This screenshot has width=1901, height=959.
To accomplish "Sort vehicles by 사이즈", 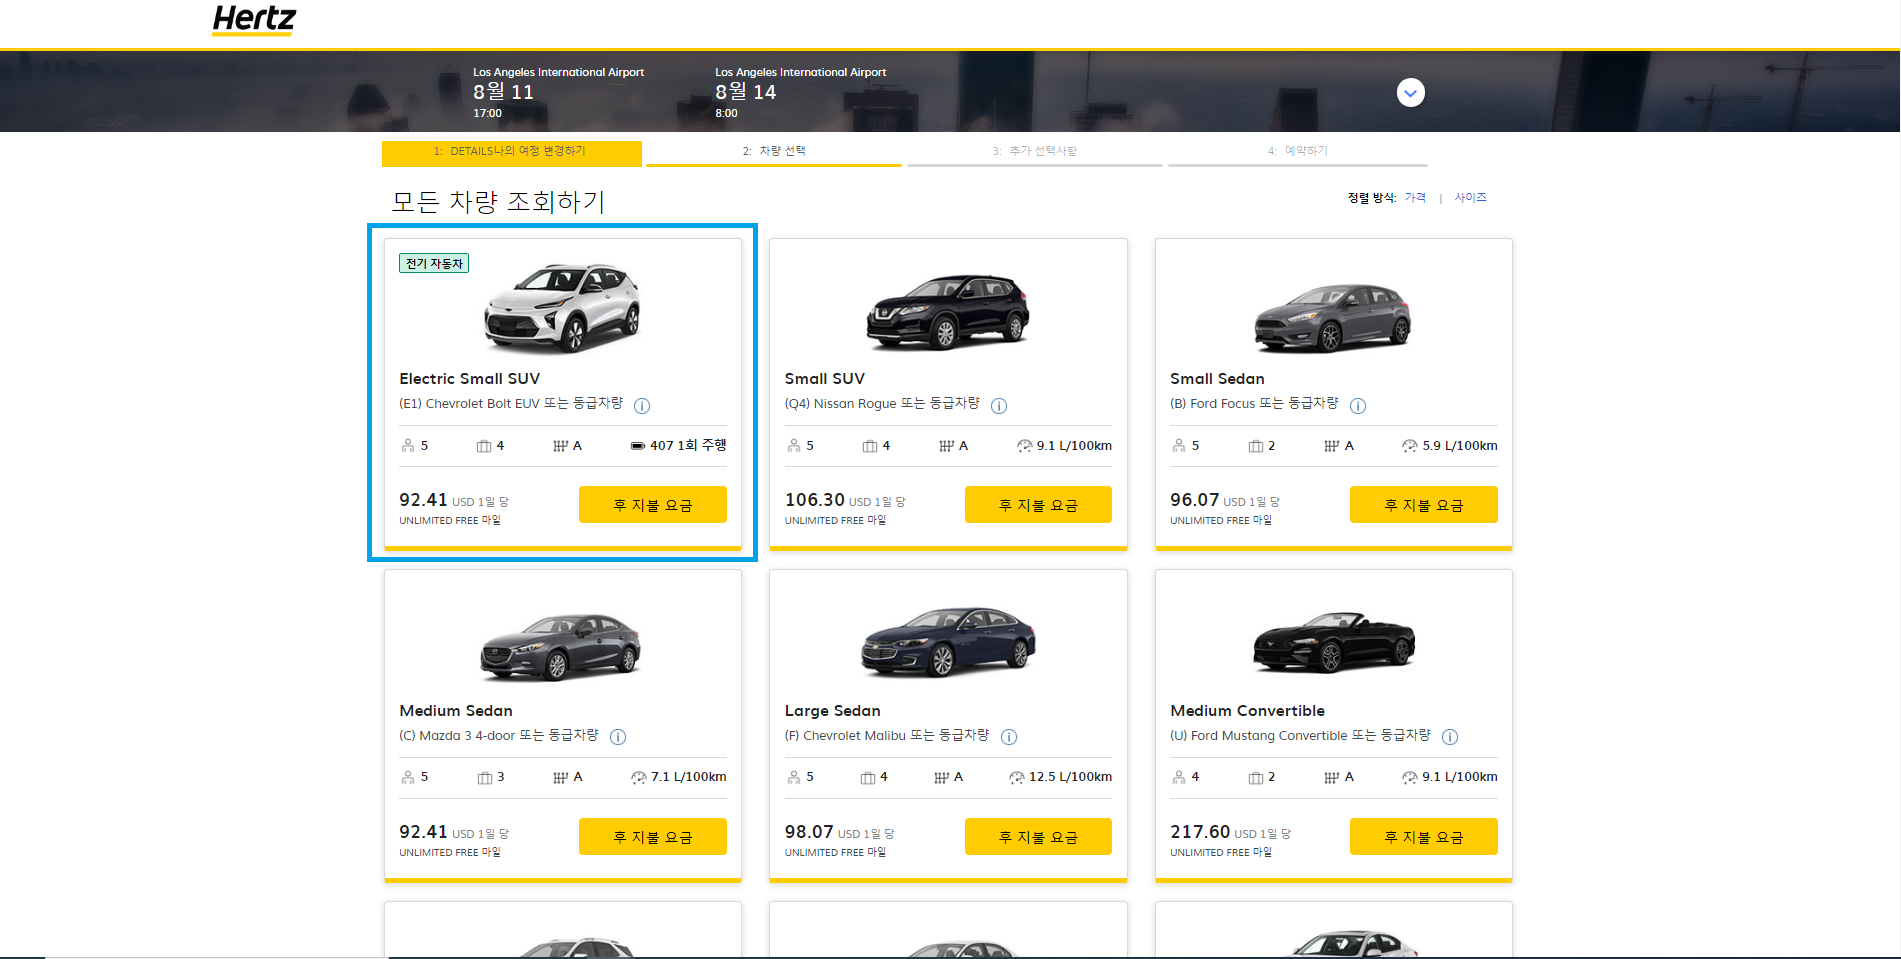I will (x=1470, y=197).
